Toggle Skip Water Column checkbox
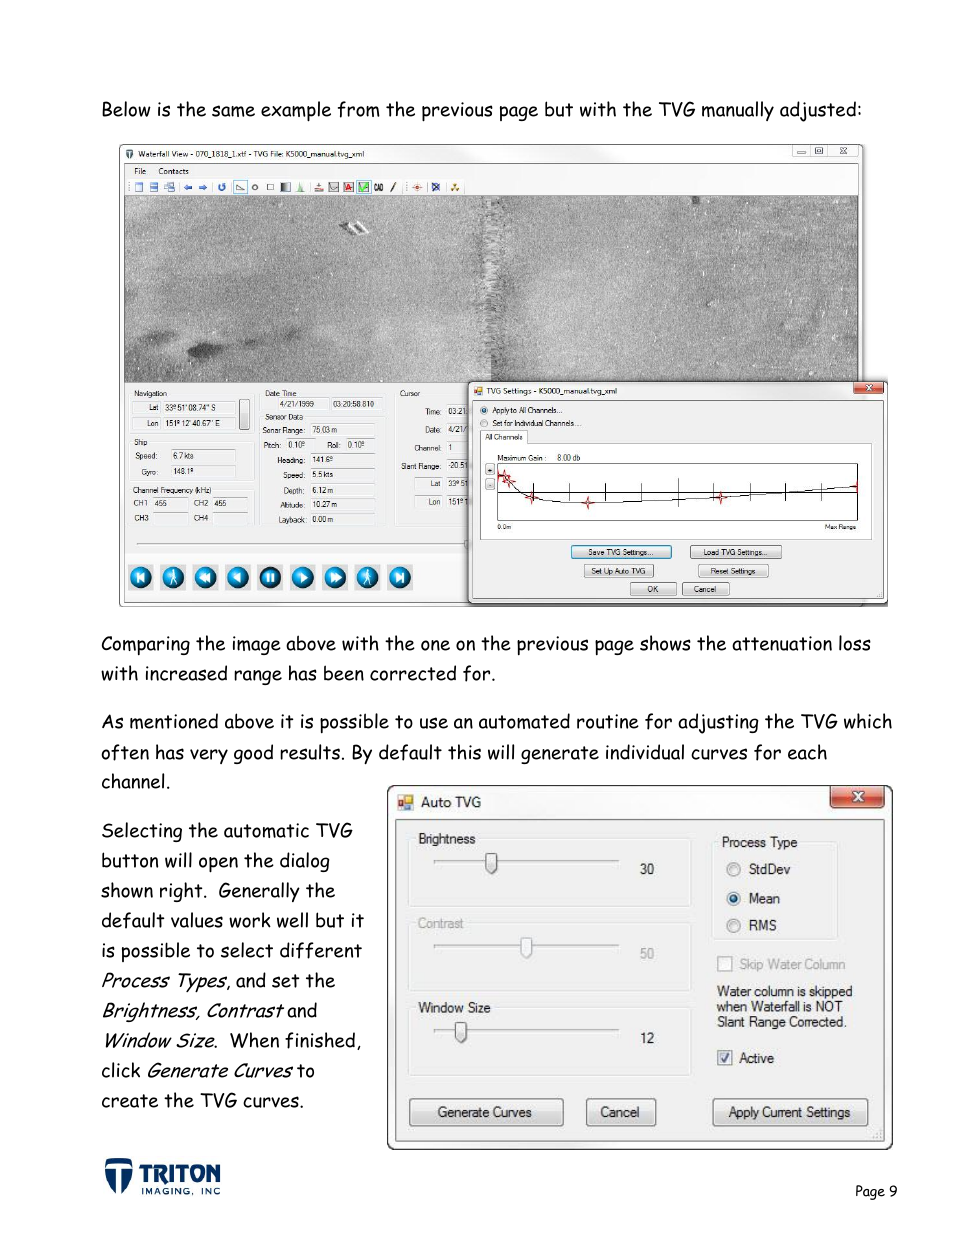 tap(725, 964)
